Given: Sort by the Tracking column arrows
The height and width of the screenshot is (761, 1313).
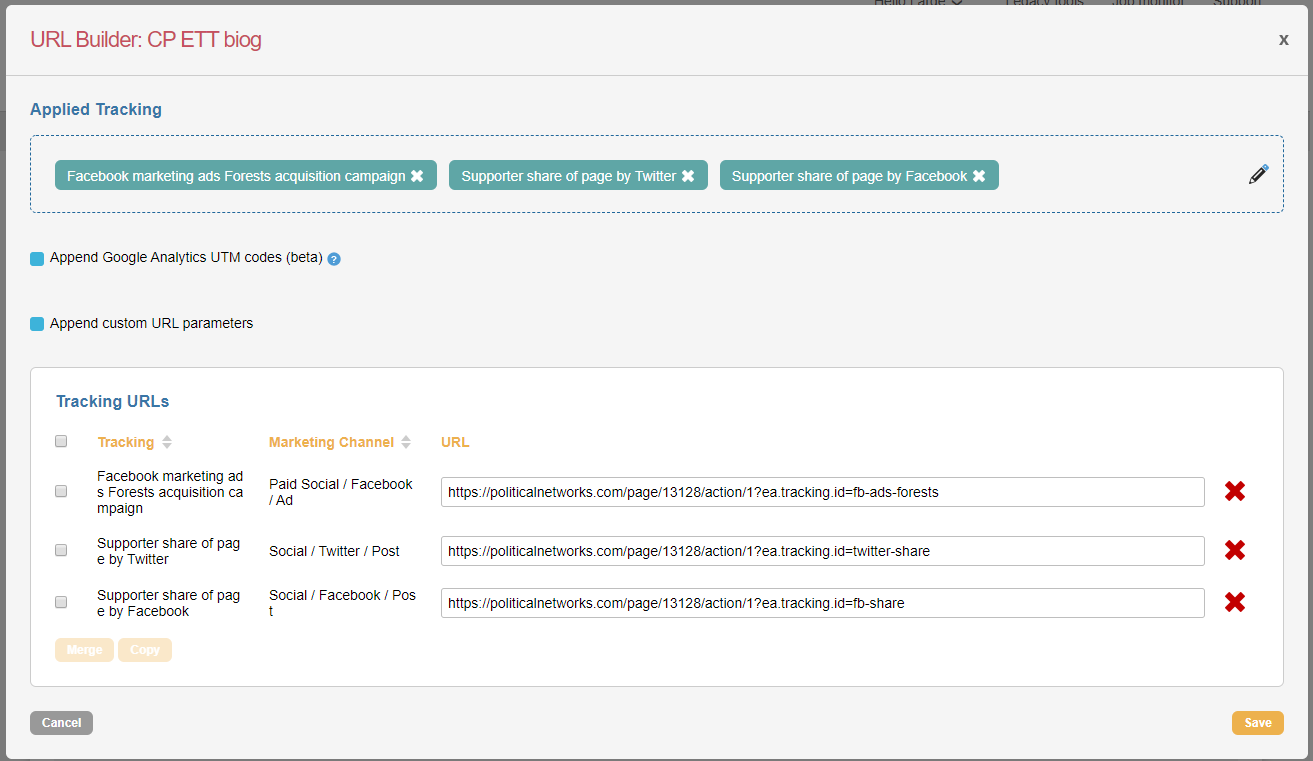Looking at the screenshot, I should (167, 442).
